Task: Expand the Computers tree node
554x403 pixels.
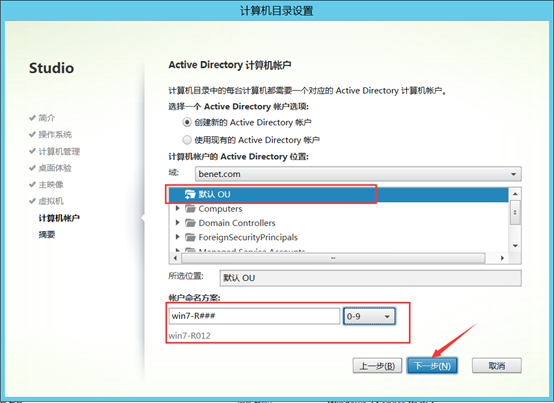Action: (x=178, y=208)
